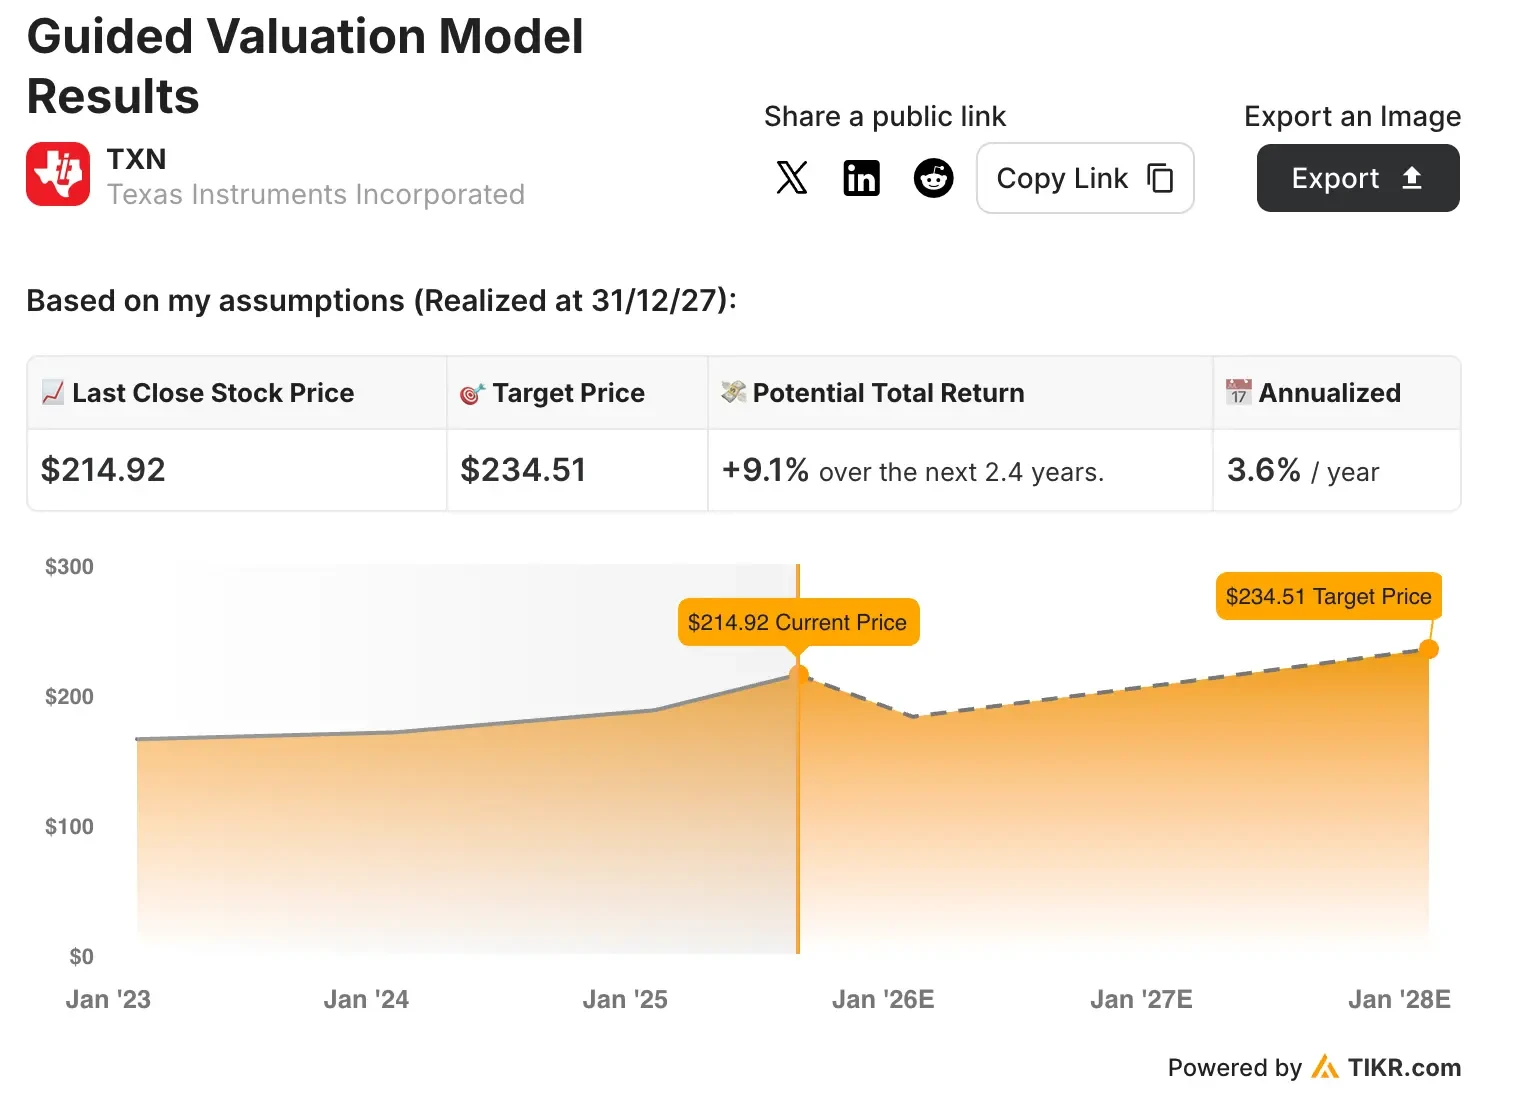
Task: Click the calendar icon beside Annualized
Action: pos(1238,392)
